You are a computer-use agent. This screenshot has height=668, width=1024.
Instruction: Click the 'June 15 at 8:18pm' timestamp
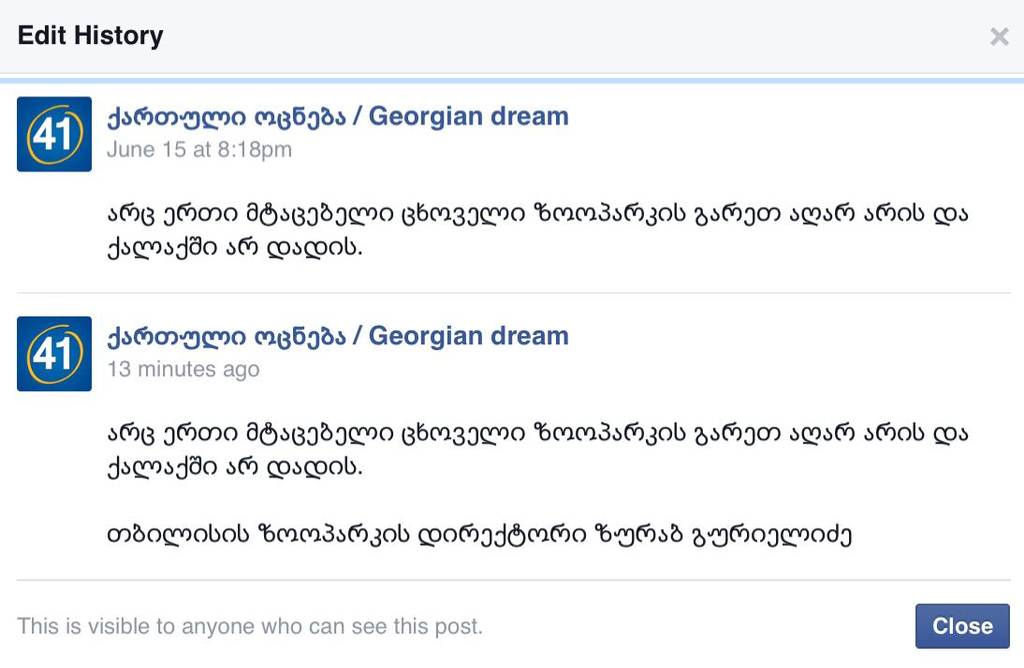pyautogui.click(x=199, y=150)
